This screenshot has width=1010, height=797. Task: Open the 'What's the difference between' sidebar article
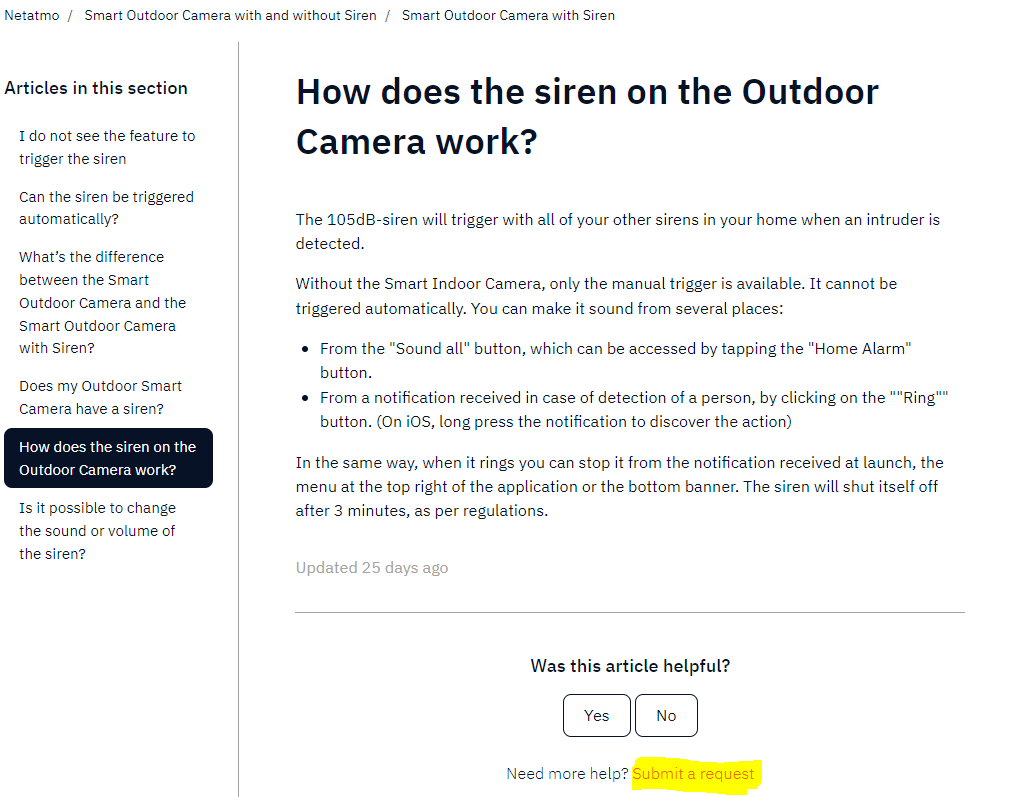click(x=102, y=302)
